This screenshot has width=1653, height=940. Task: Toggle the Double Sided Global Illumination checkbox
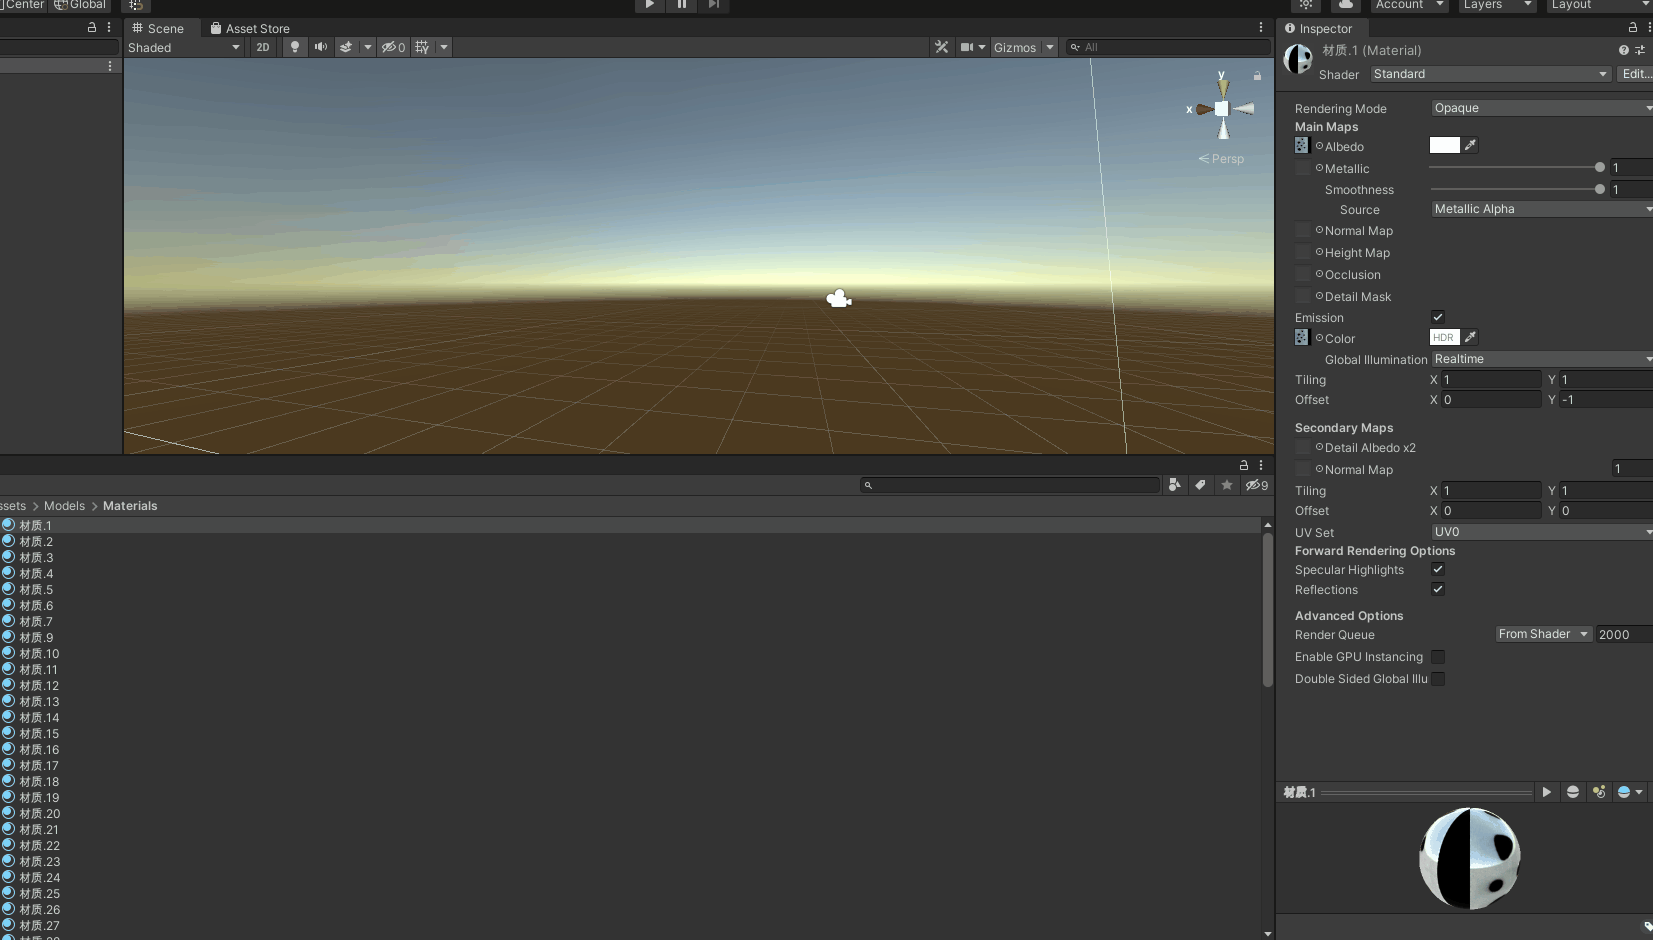1438,679
